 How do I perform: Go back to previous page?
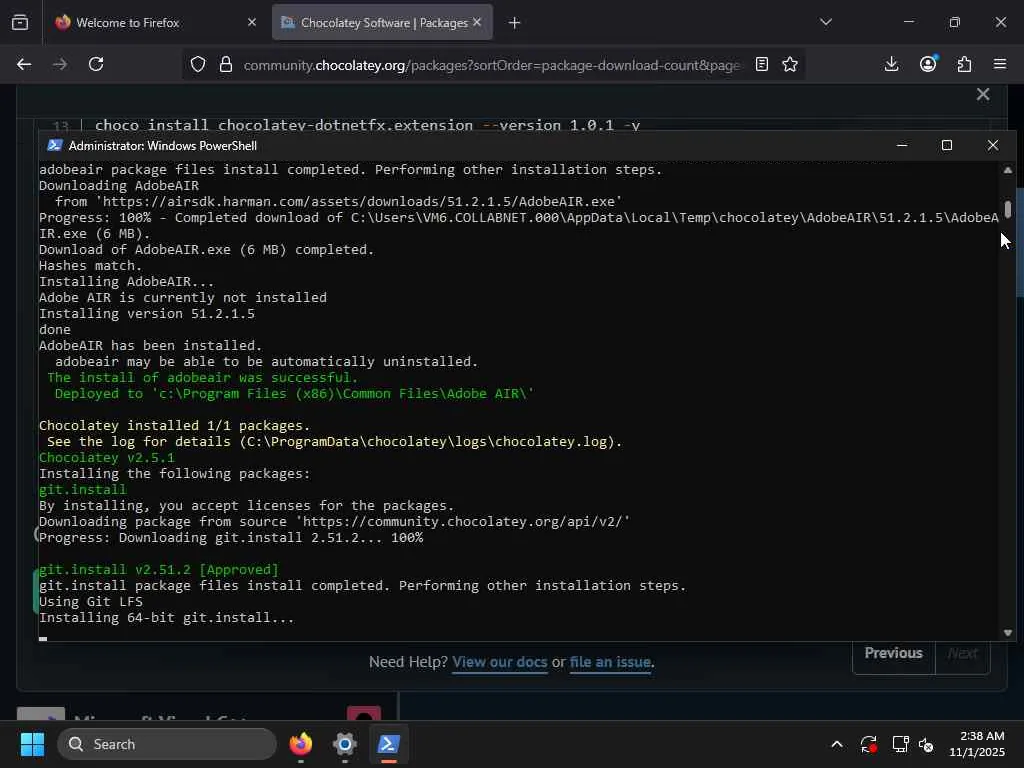click(24, 64)
